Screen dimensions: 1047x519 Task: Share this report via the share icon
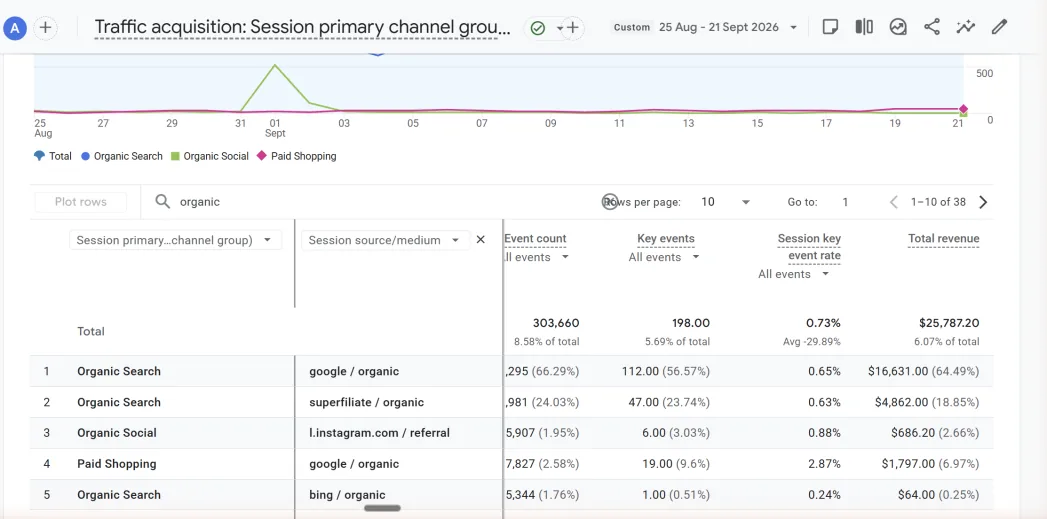click(931, 27)
